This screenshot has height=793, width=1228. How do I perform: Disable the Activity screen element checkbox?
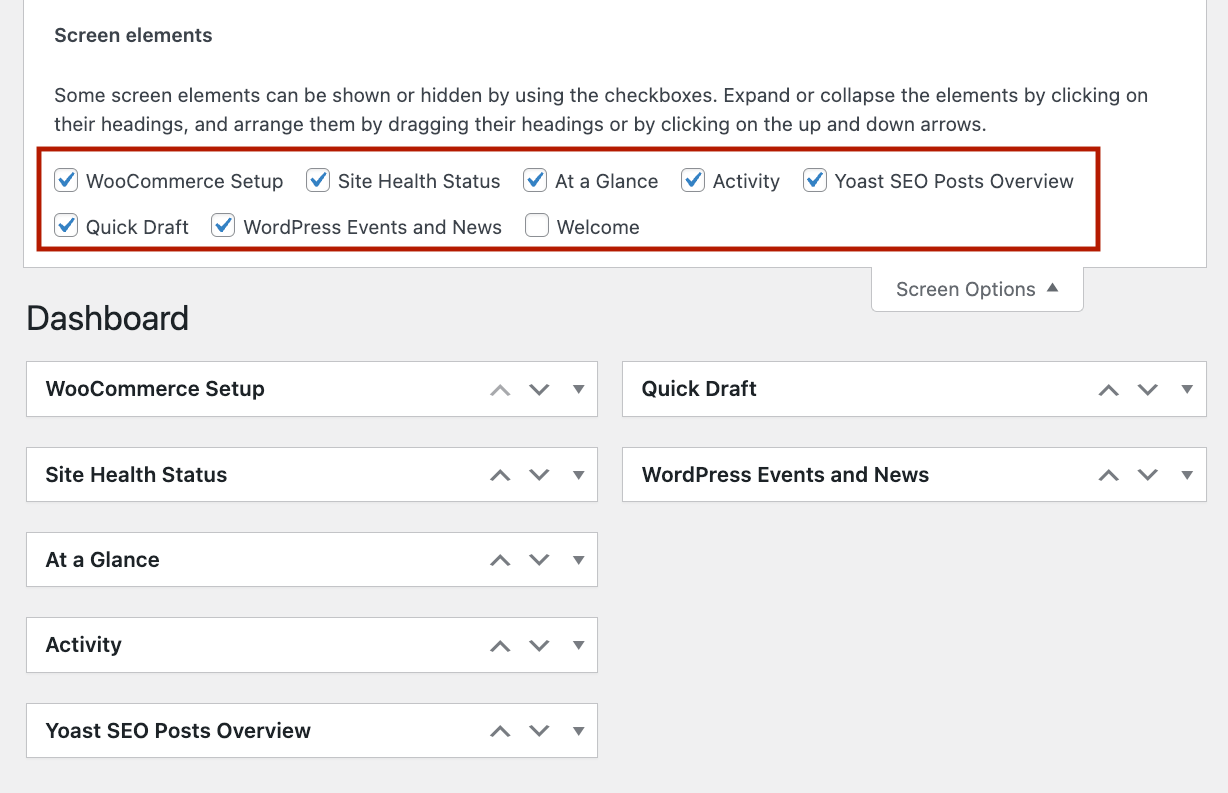[x=694, y=180]
